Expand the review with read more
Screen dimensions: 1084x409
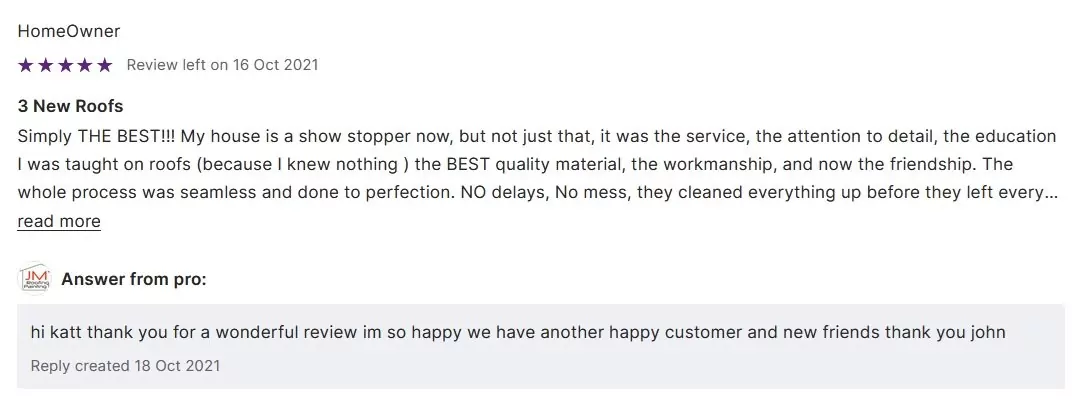tap(59, 221)
